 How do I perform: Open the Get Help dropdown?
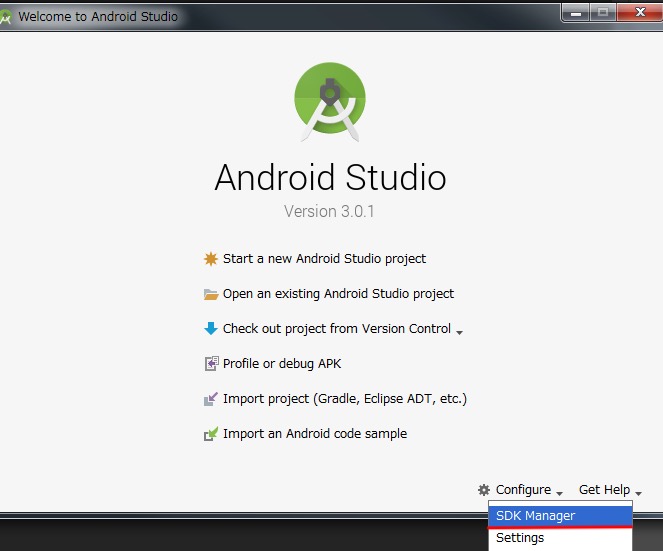point(610,490)
